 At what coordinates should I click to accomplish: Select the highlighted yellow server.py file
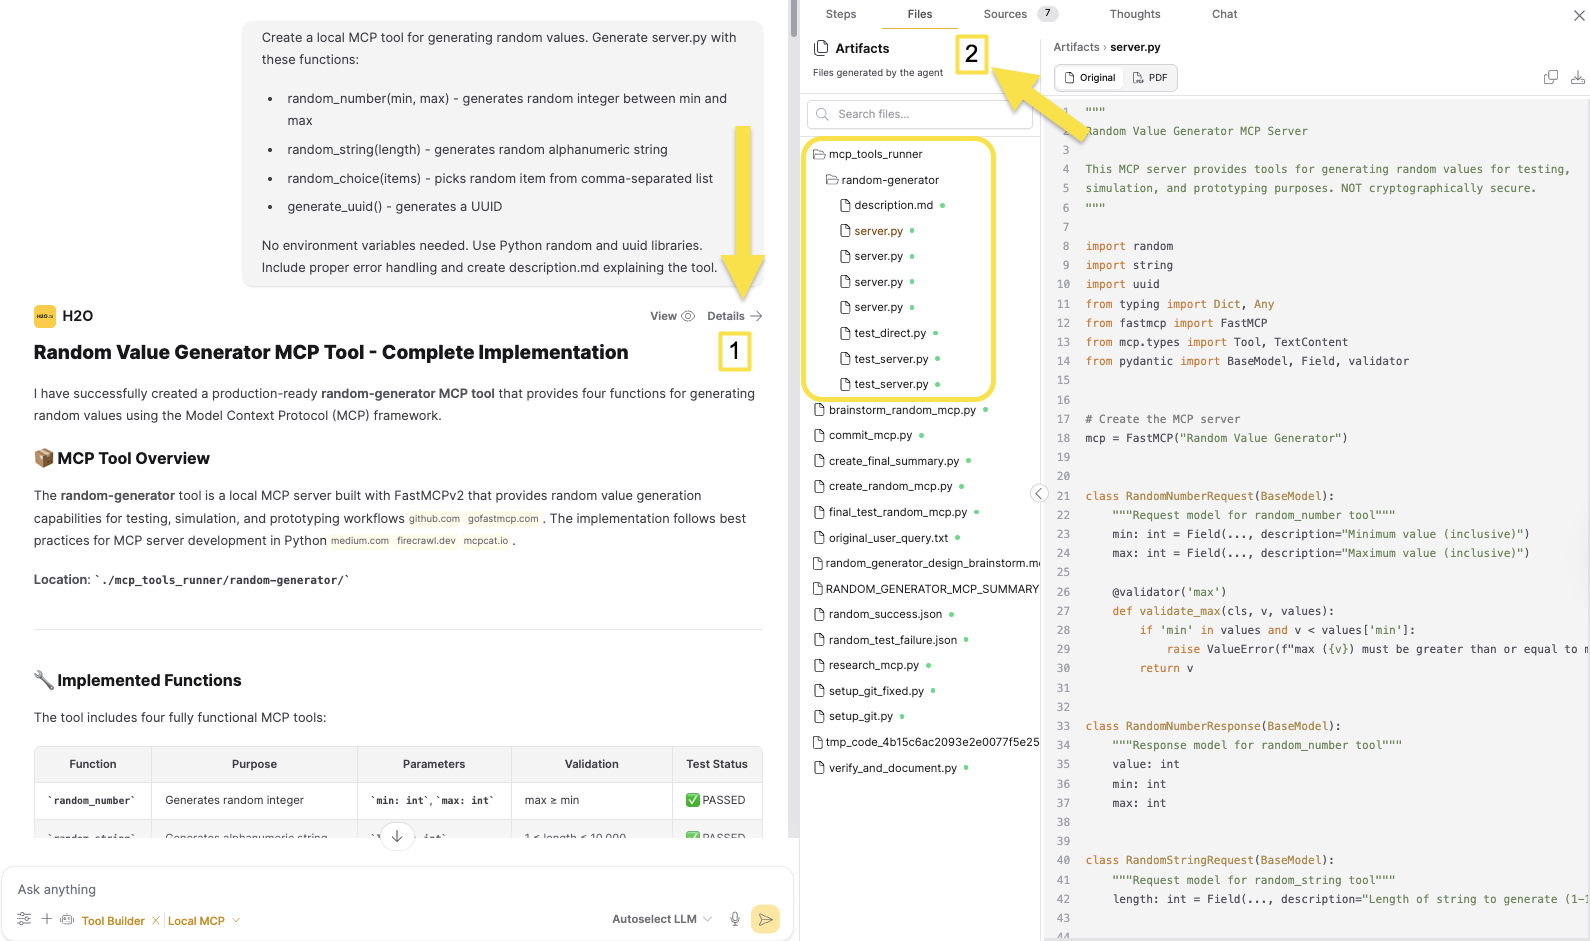pos(878,231)
